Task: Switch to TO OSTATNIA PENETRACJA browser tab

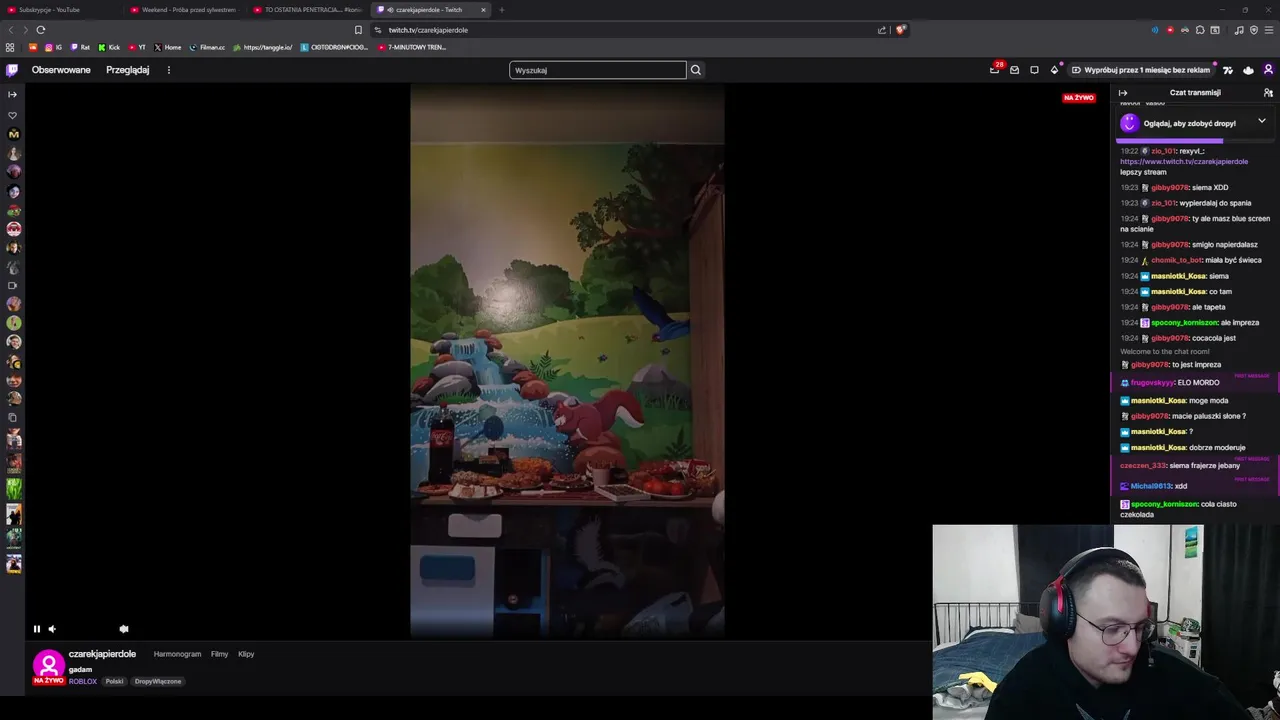Action: 308,10
